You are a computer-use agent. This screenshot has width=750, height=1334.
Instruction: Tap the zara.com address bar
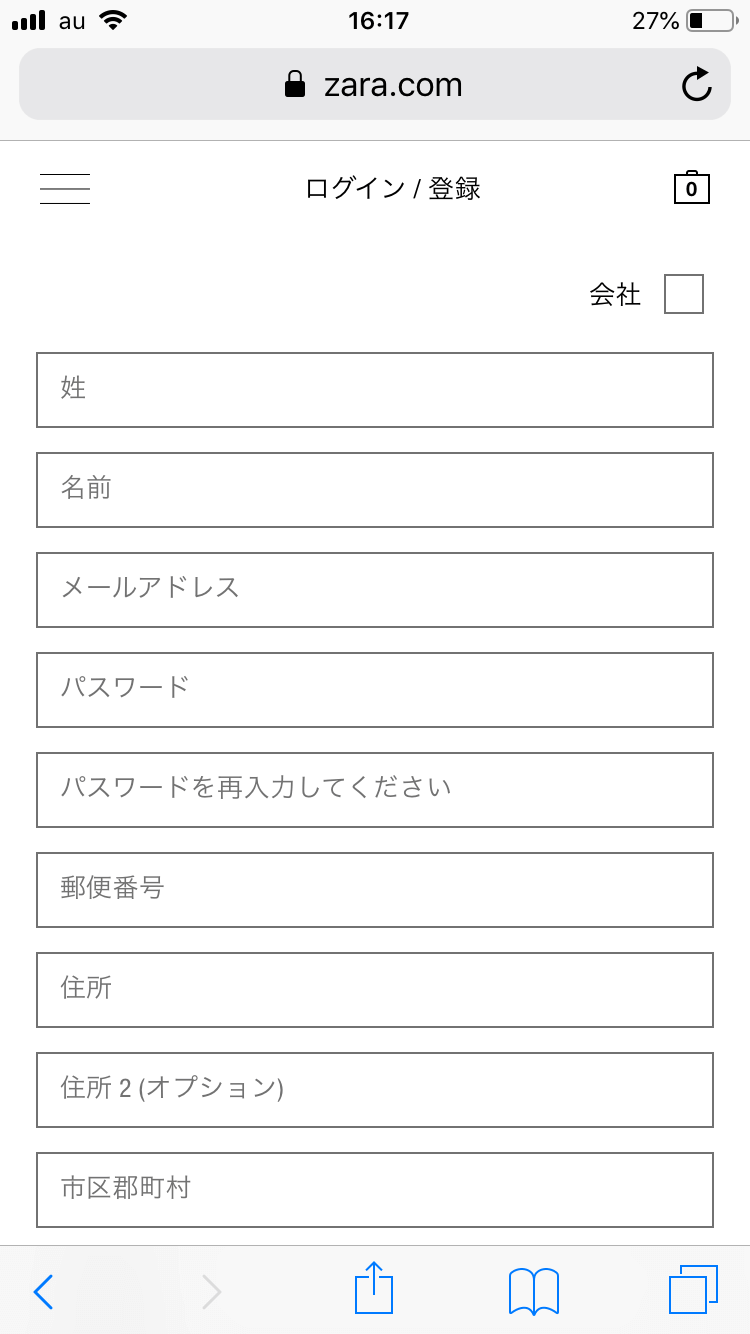(375, 85)
